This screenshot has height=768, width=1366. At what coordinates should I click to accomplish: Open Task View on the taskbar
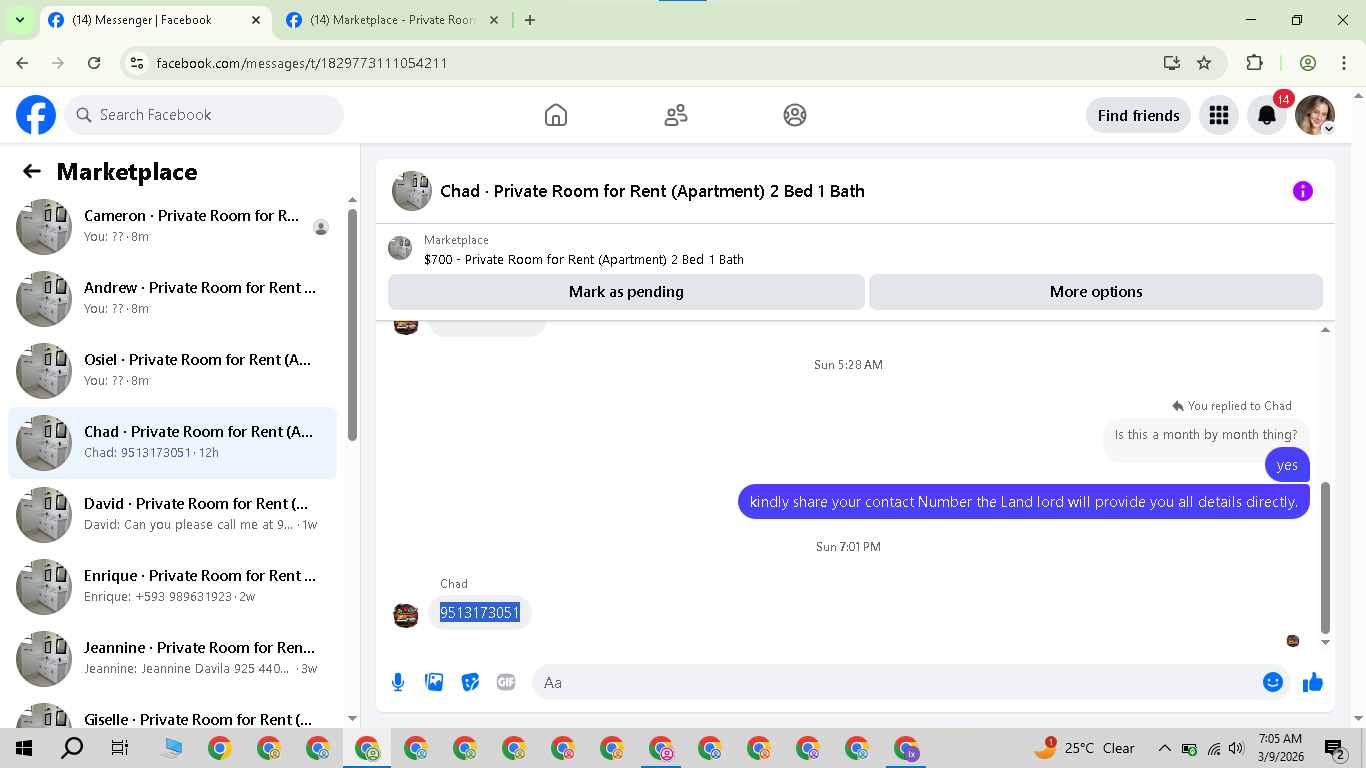[120, 748]
